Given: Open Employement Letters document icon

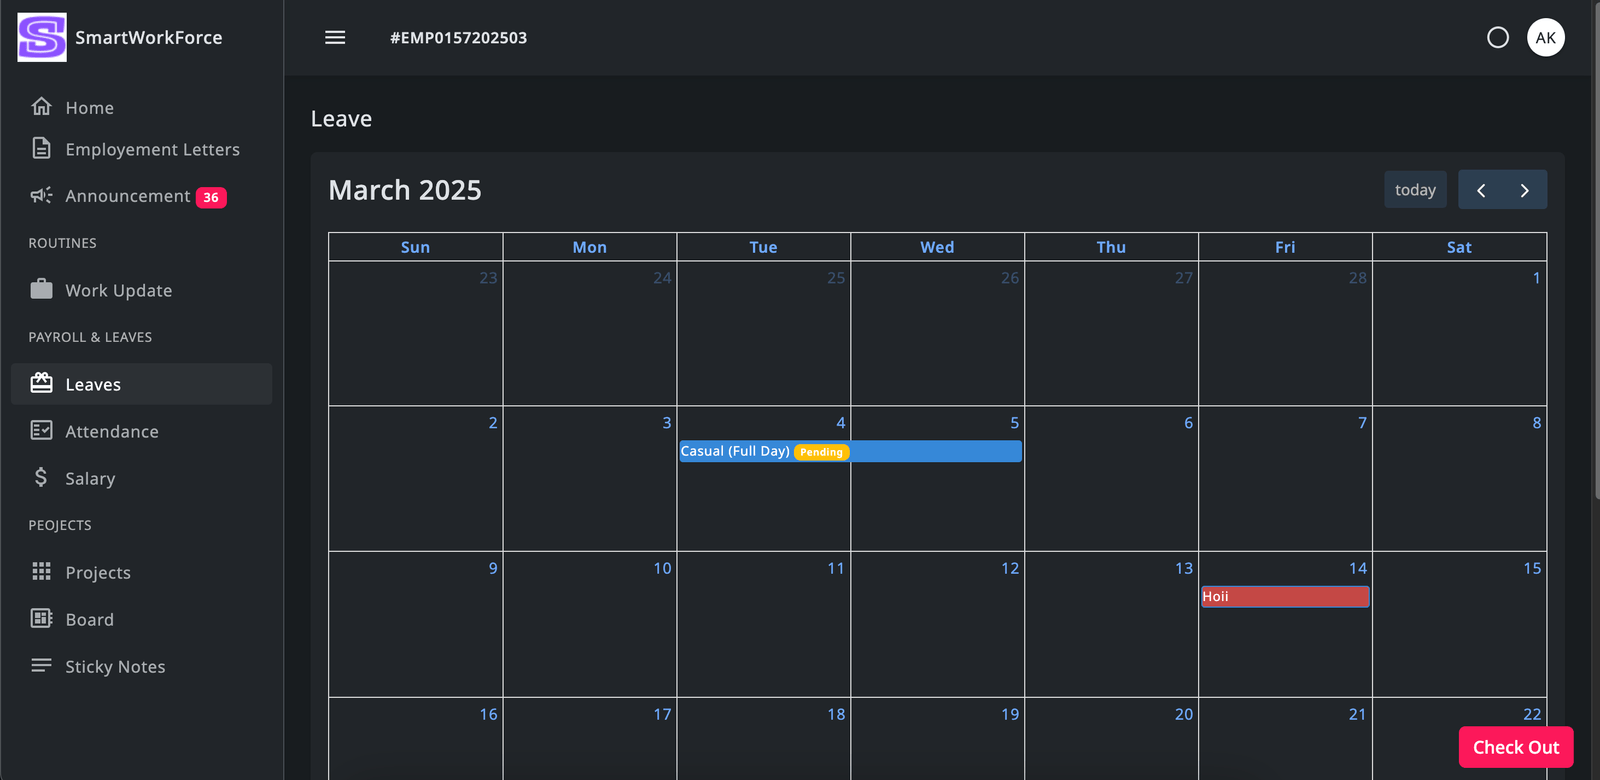Looking at the screenshot, I should [x=41, y=149].
